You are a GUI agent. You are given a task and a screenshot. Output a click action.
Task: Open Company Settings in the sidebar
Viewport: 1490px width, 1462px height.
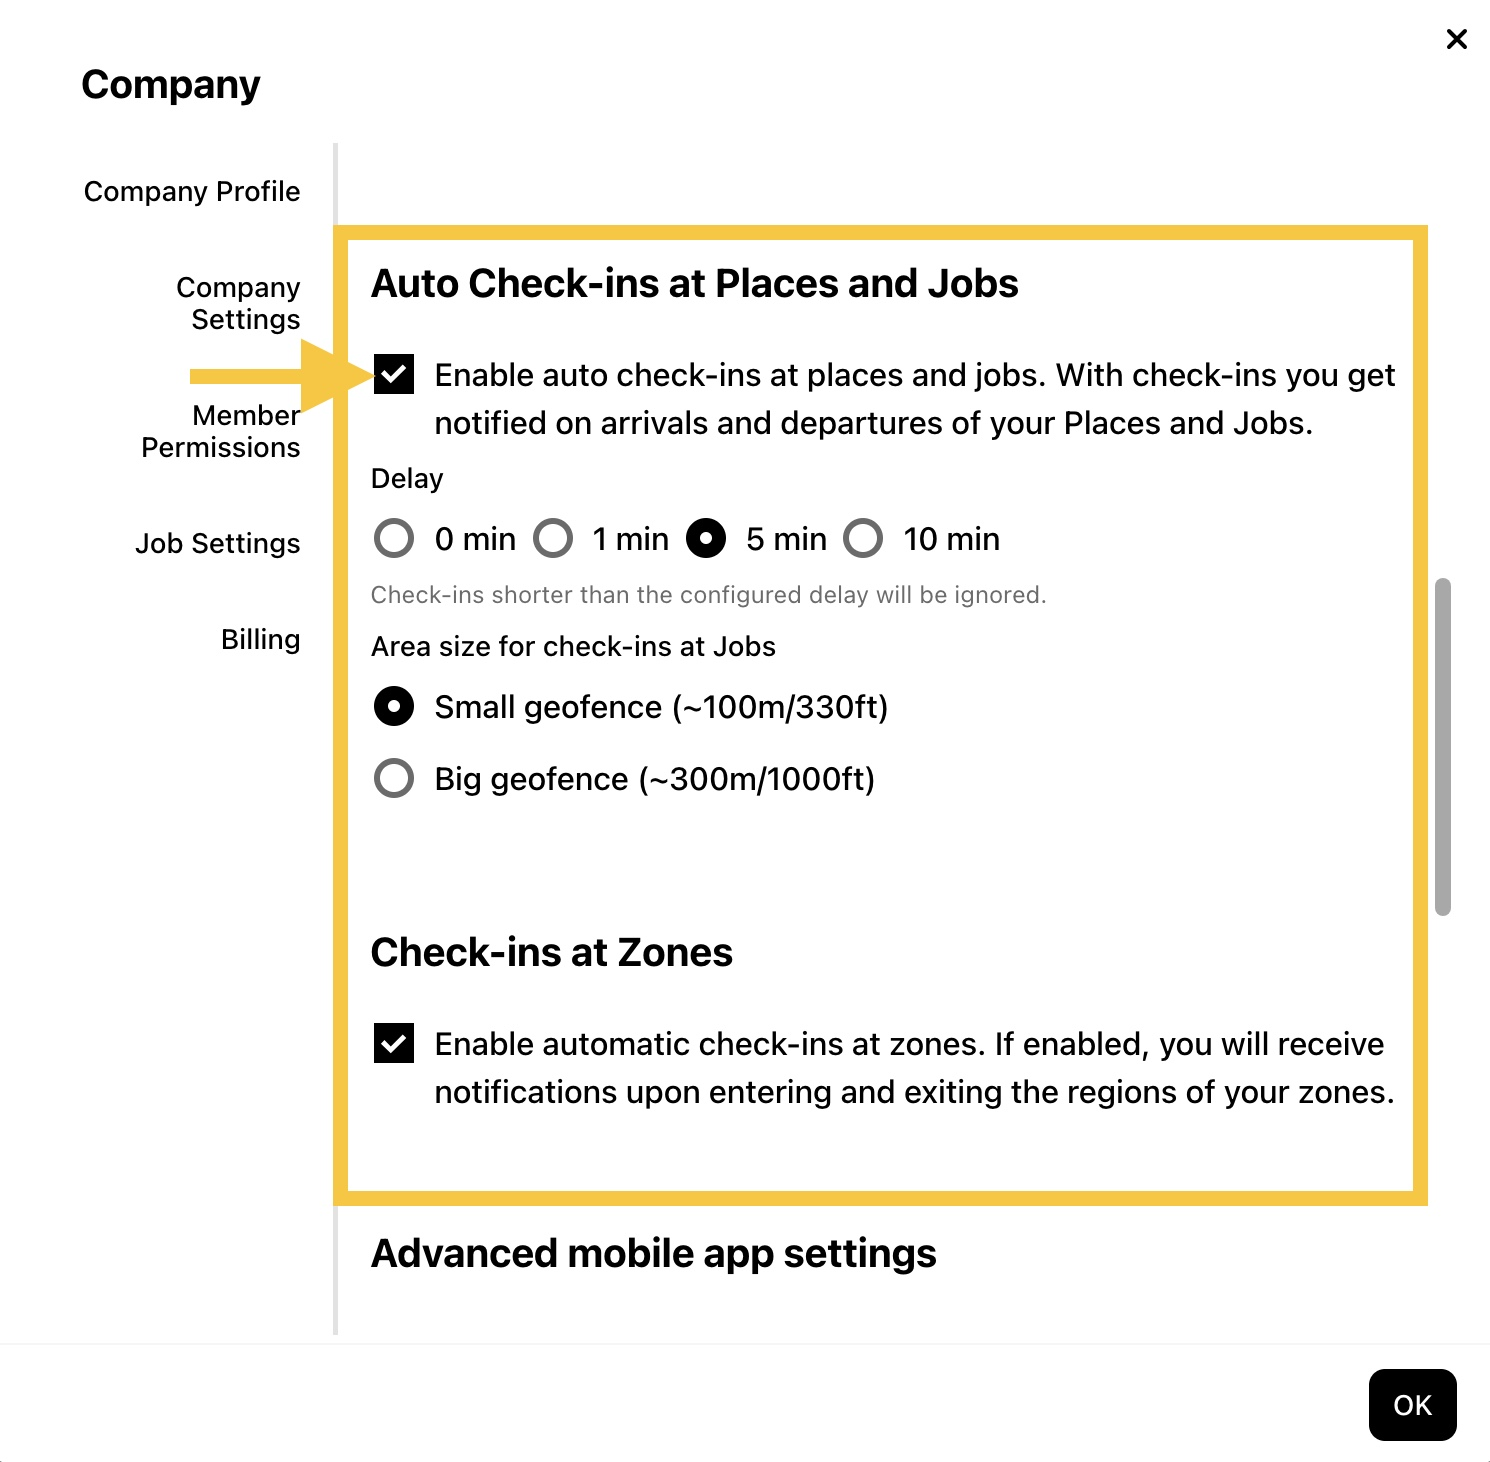coord(238,303)
